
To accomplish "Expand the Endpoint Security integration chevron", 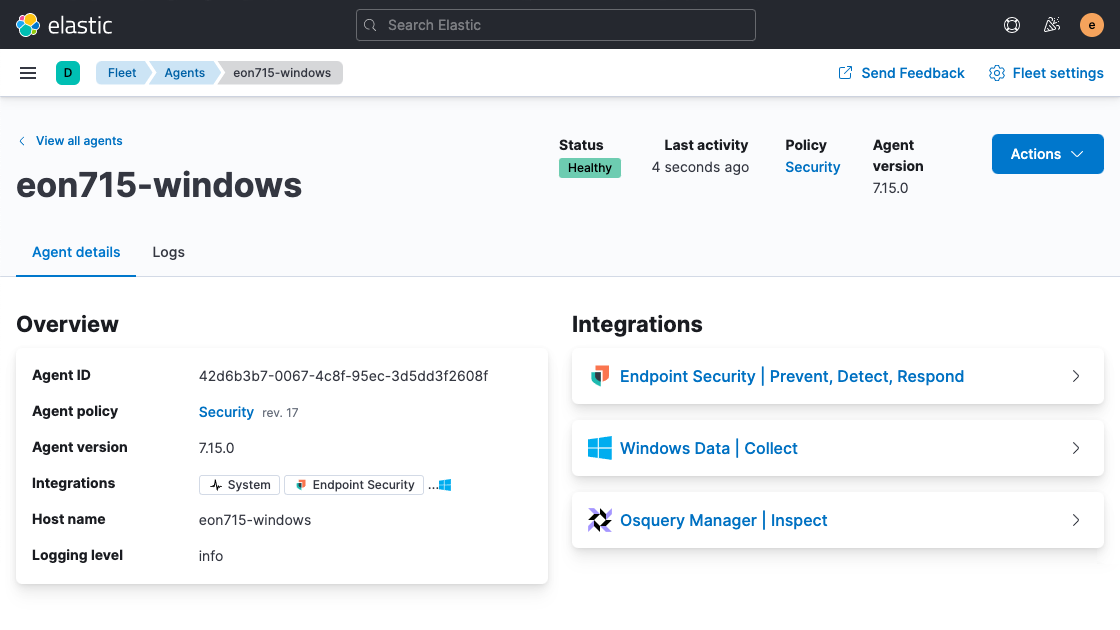I will 1076,376.
